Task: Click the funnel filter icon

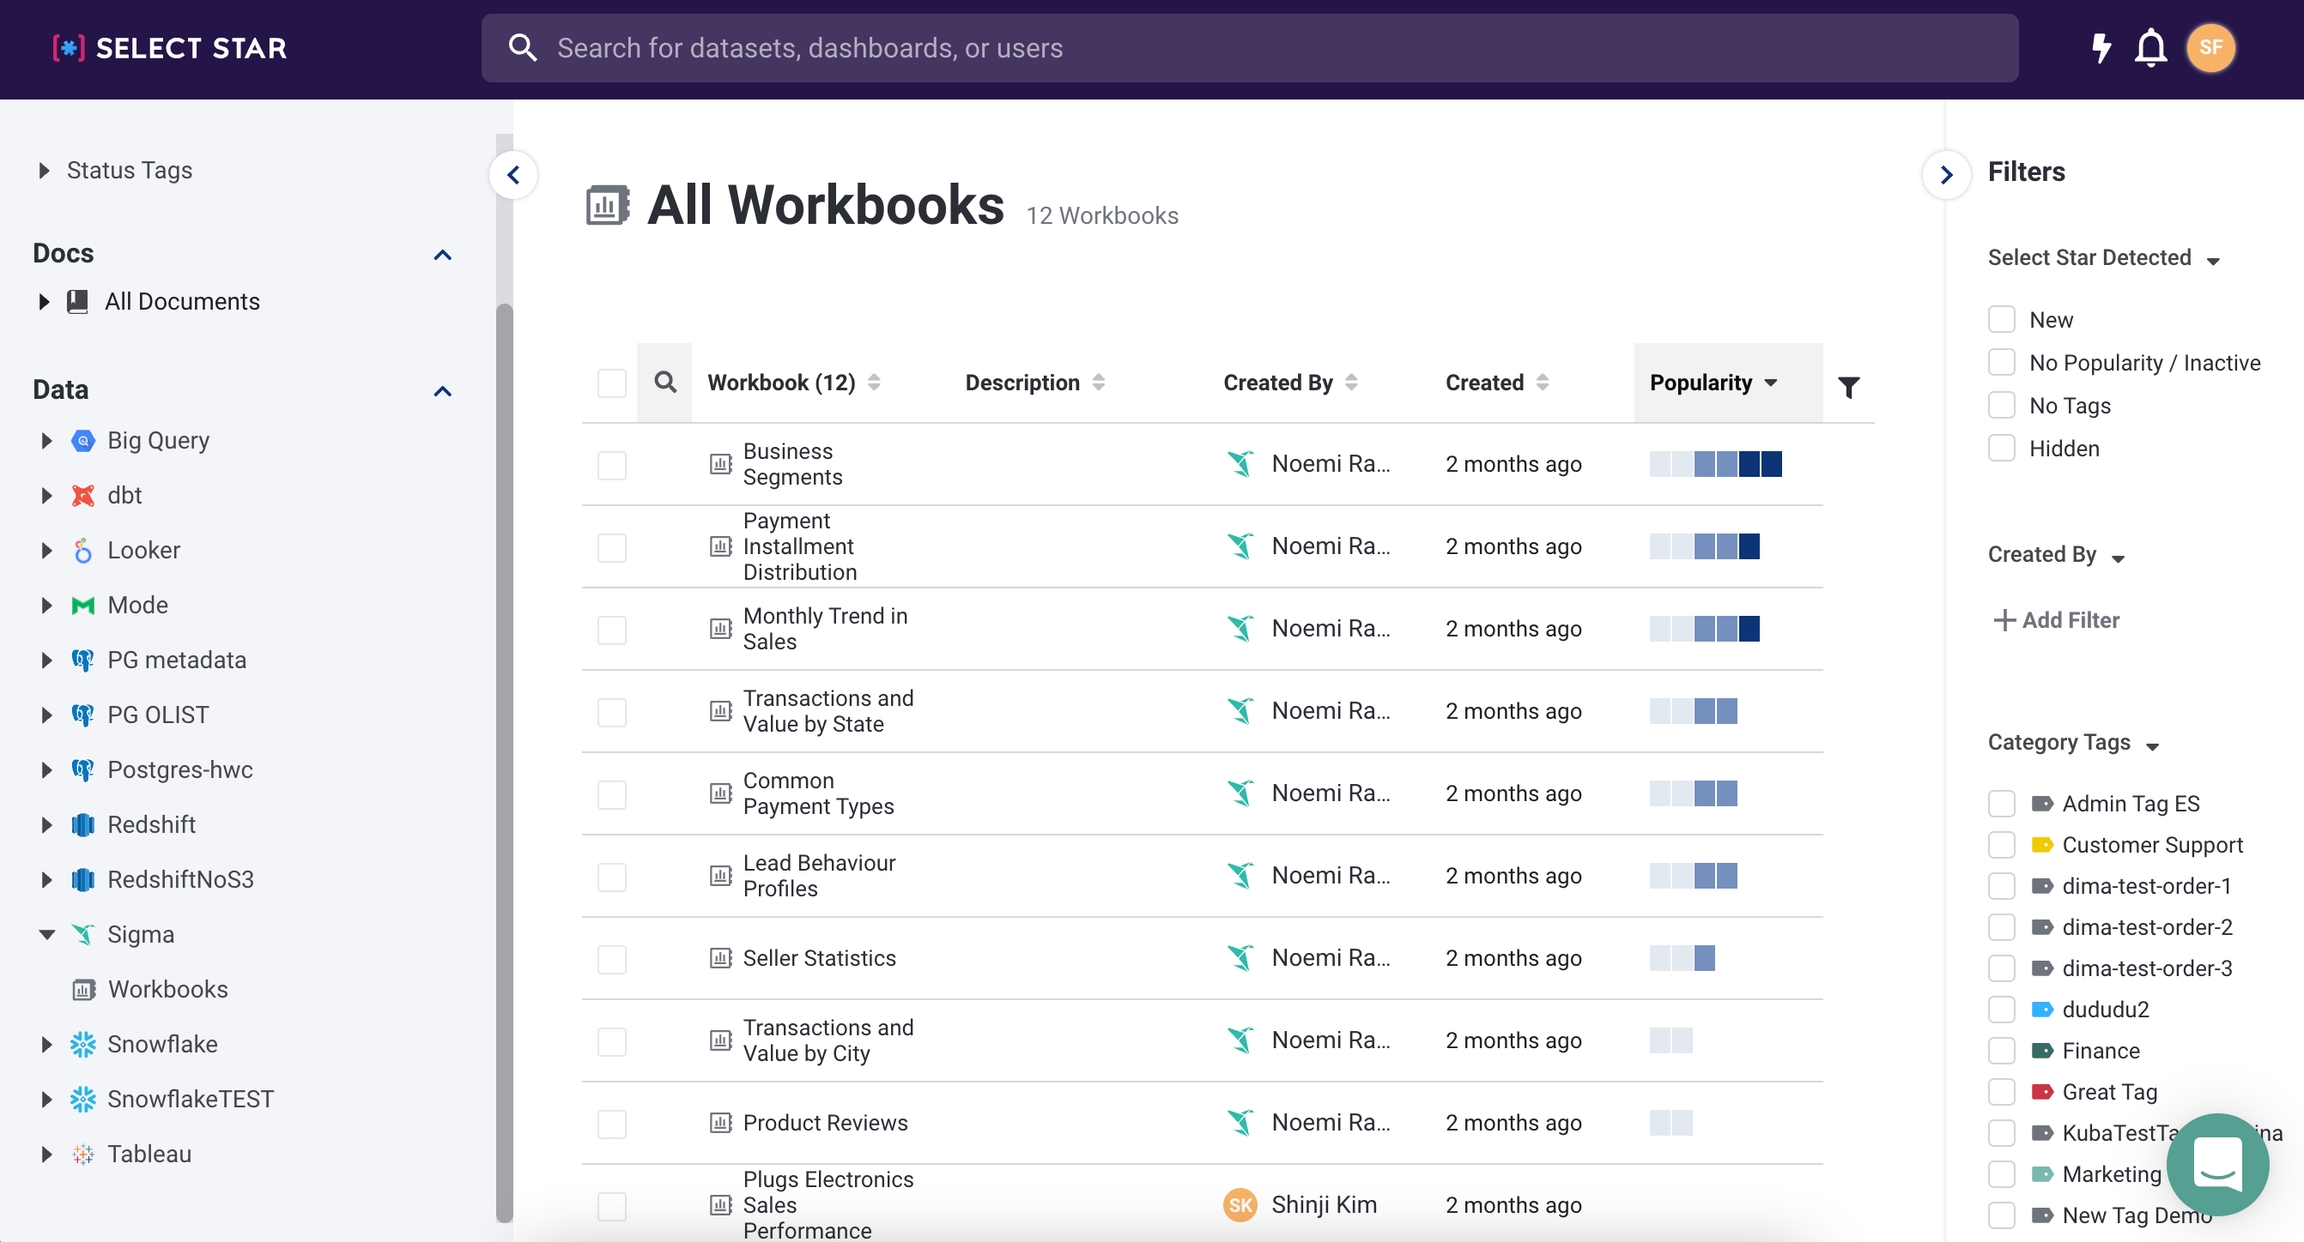Action: click(1848, 386)
